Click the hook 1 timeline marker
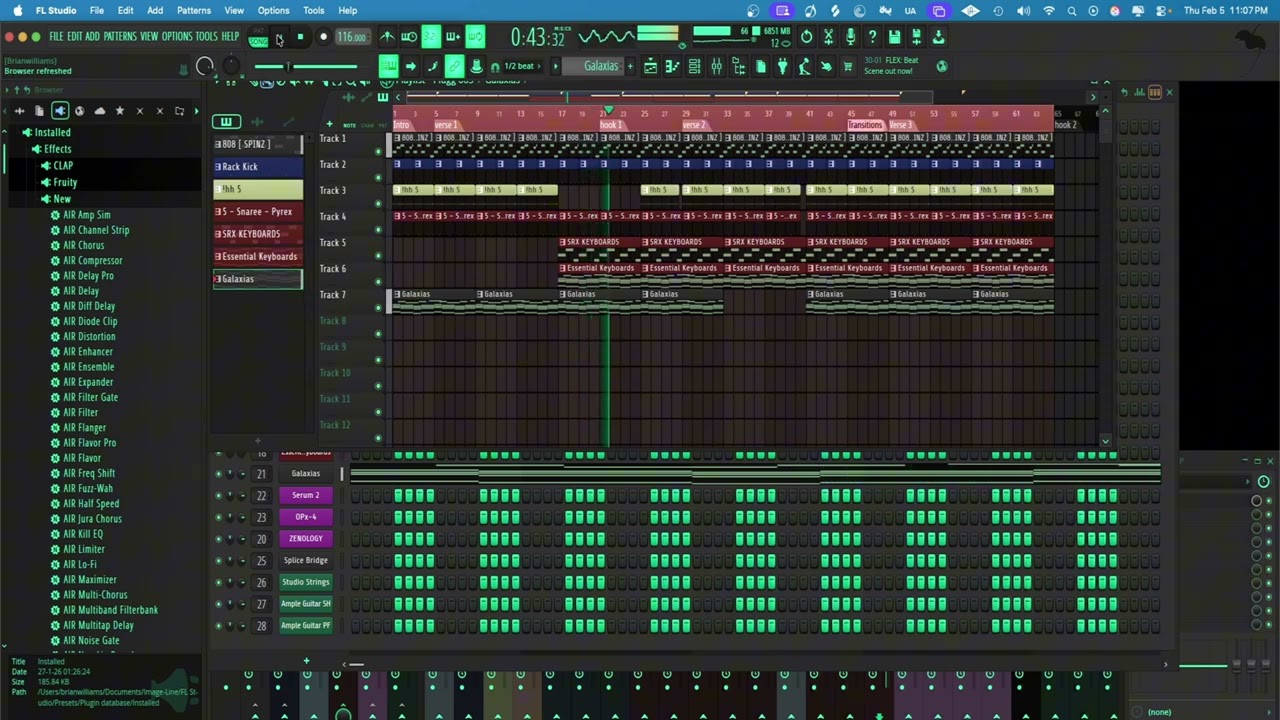This screenshot has height=720, width=1280. (x=611, y=125)
